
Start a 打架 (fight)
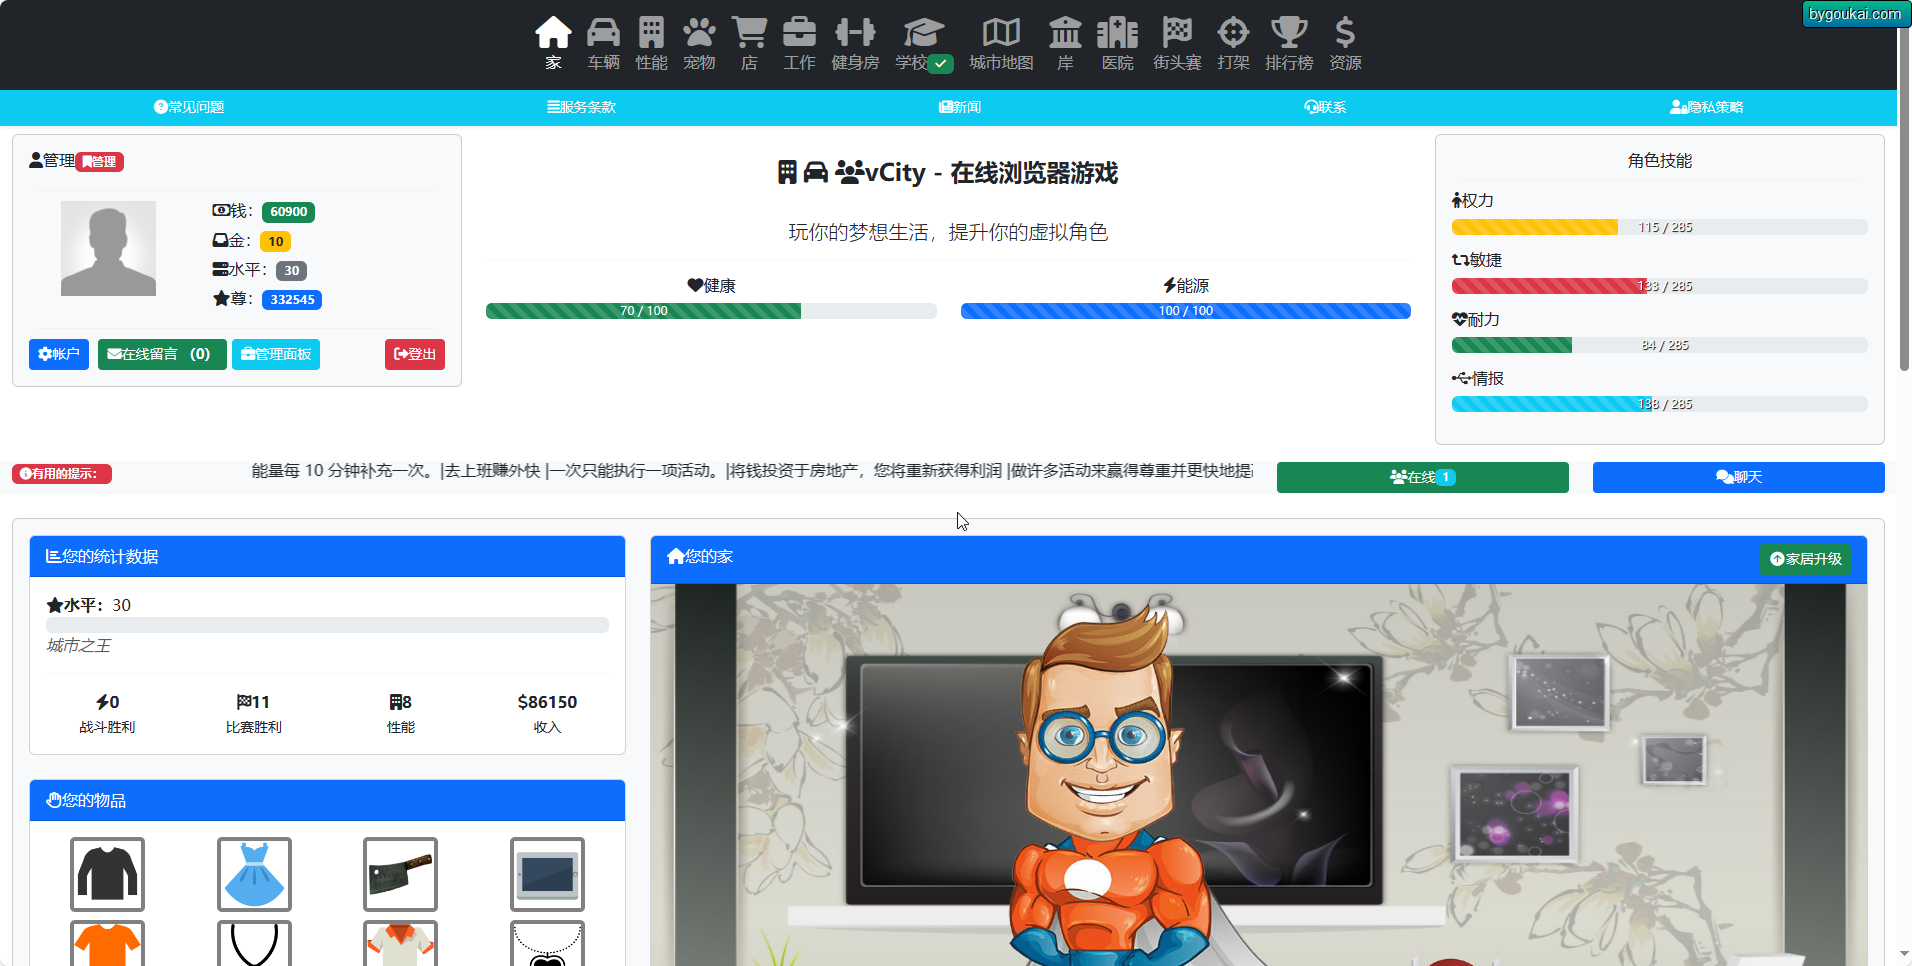(1233, 42)
